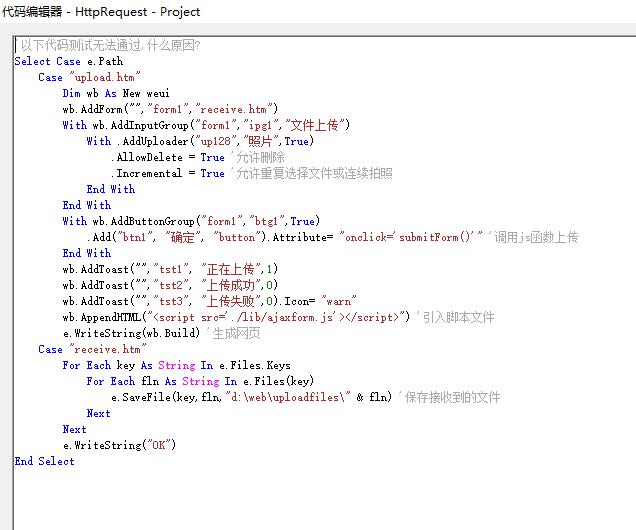The image size is (636, 530).
Task: Click the 'For Each key As String' line
Action: tap(176, 365)
